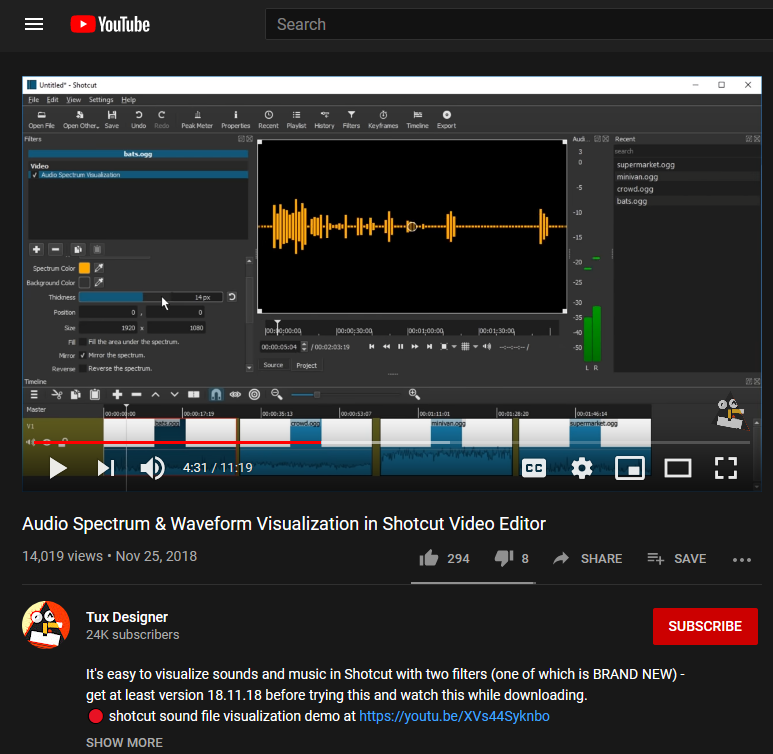773x754 pixels.
Task: Share this video
Action: pyautogui.click(x=588, y=558)
